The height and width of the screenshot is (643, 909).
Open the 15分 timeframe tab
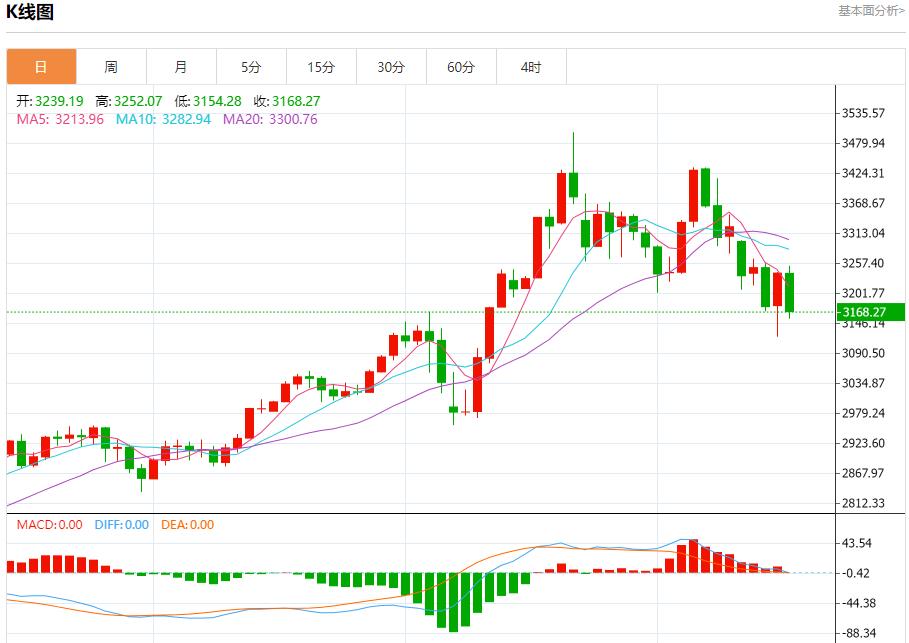321,67
